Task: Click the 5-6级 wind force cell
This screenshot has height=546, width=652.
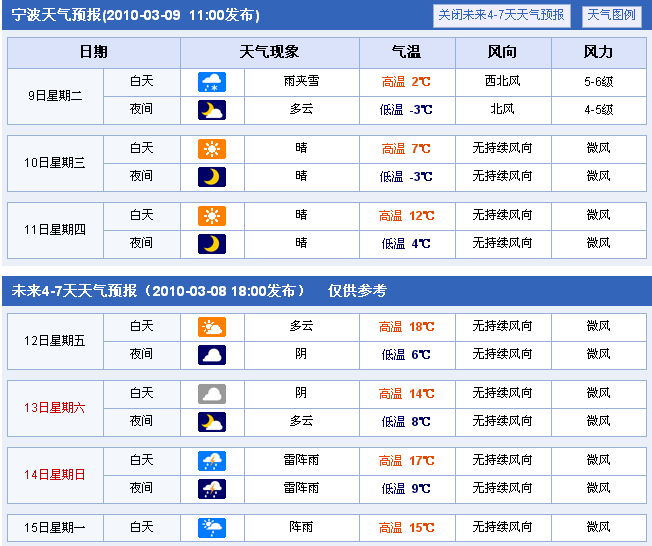Action: (x=599, y=82)
